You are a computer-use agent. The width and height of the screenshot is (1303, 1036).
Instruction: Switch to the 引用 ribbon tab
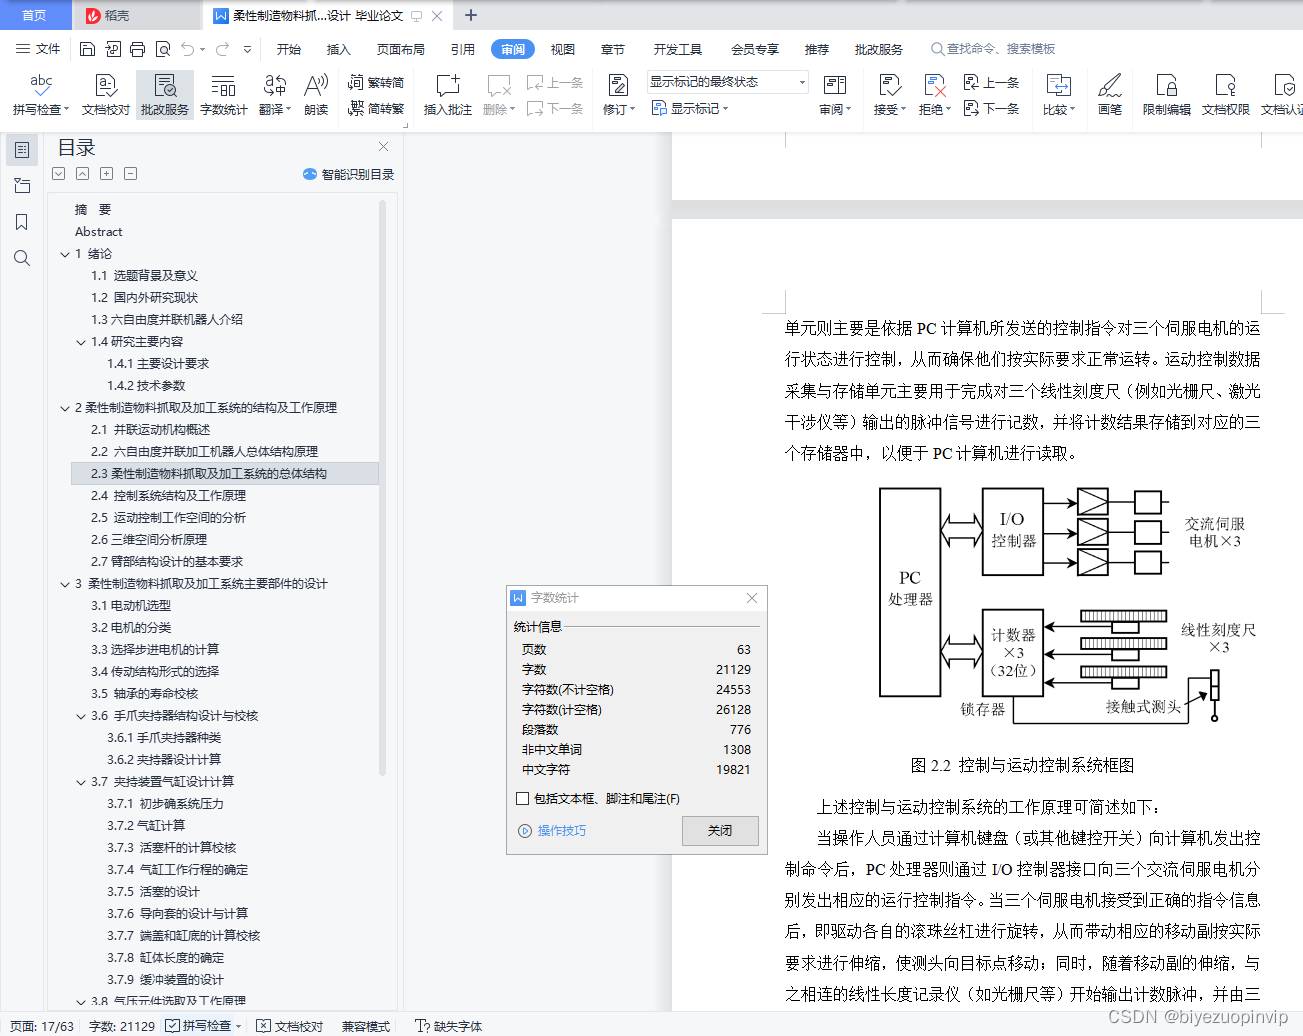(462, 49)
